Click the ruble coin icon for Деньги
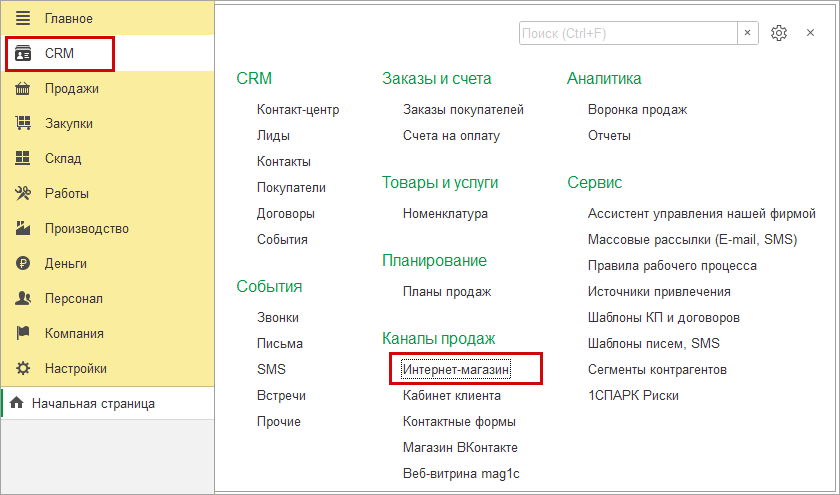The image size is (840, 495). click(x=24, y=264)
